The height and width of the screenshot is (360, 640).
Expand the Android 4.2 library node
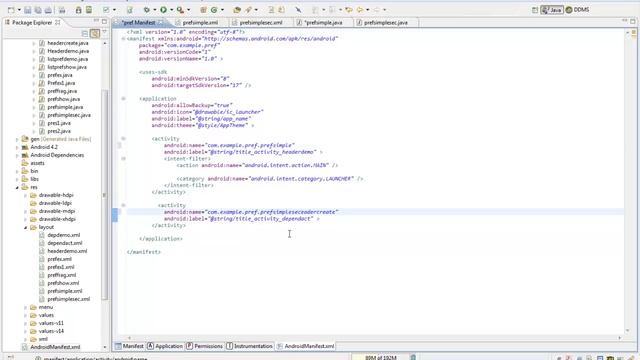click(17, 147)
